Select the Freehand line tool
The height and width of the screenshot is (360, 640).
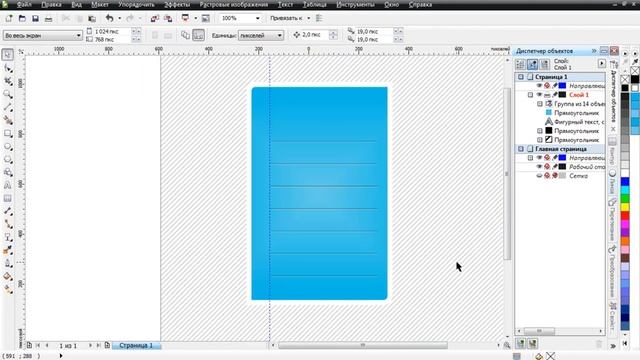[8, 107]
